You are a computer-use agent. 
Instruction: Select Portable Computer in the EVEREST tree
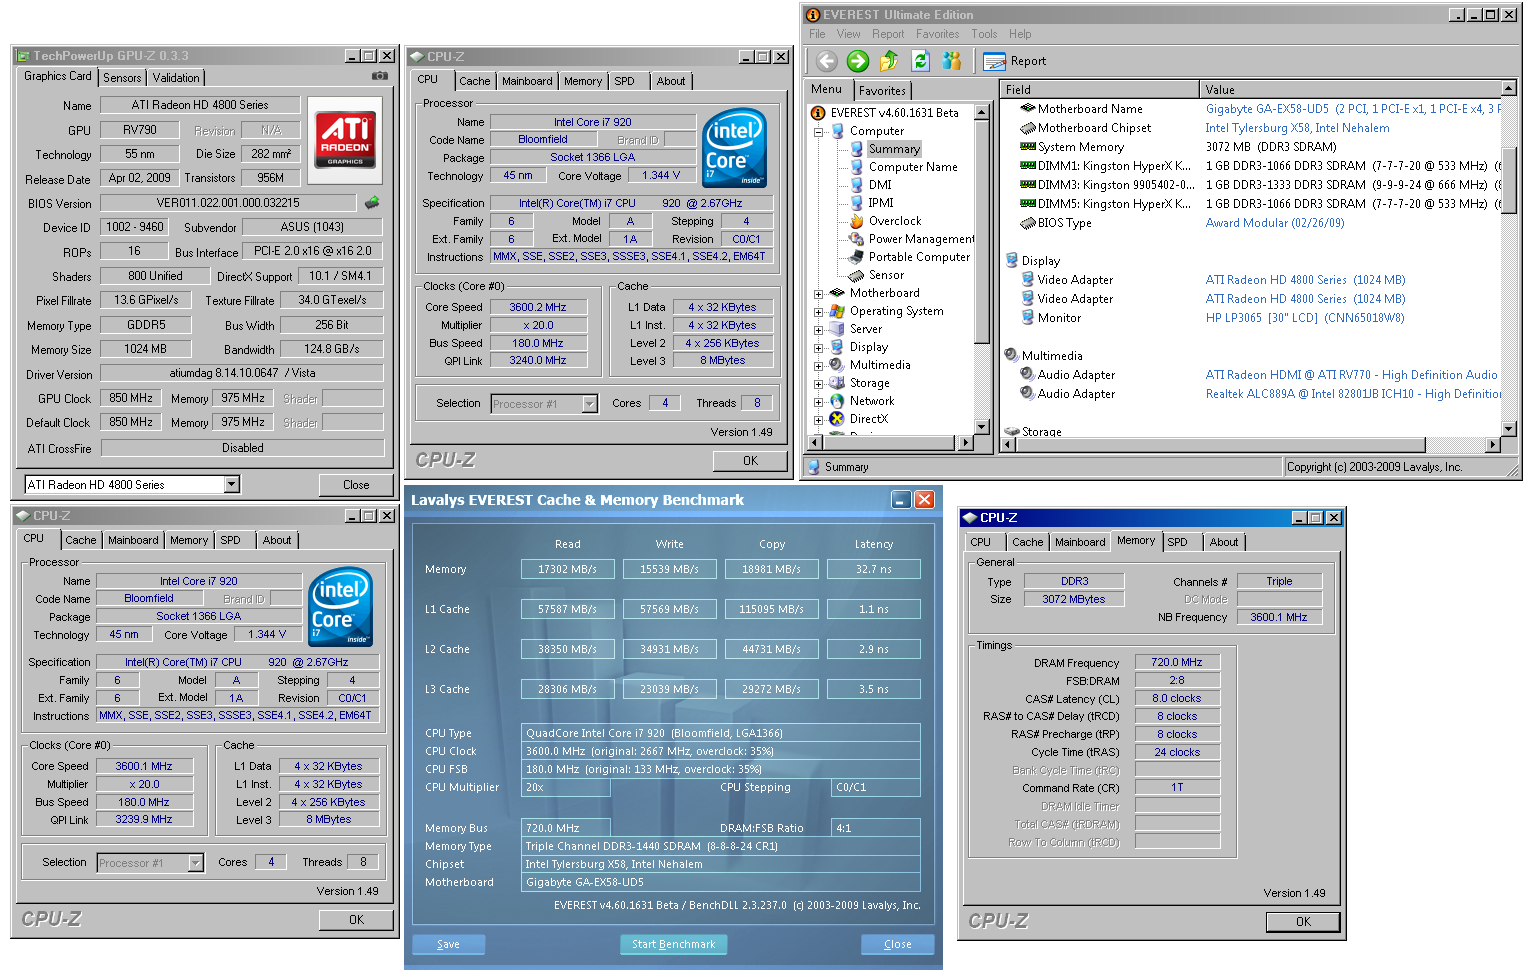[919, 257]
